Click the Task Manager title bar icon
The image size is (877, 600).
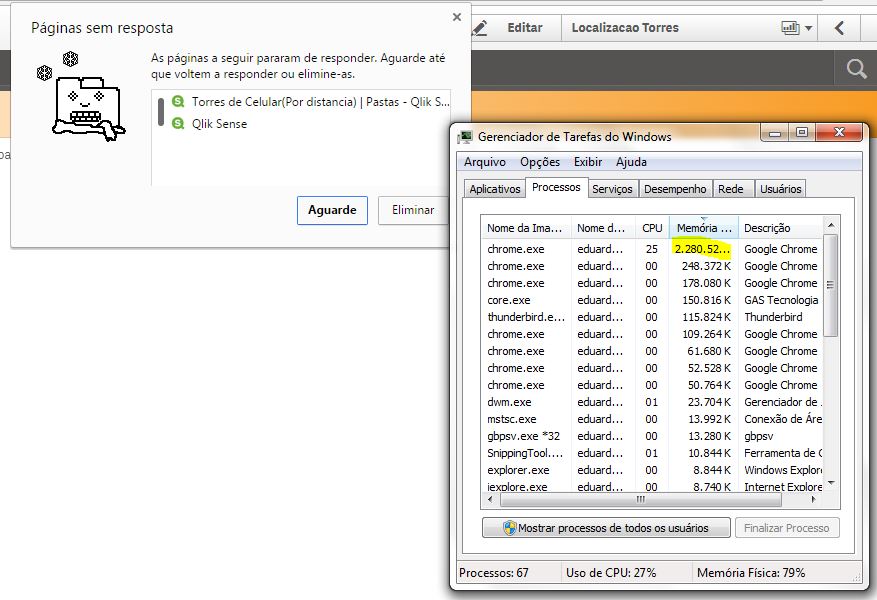[x=465, y=136]
